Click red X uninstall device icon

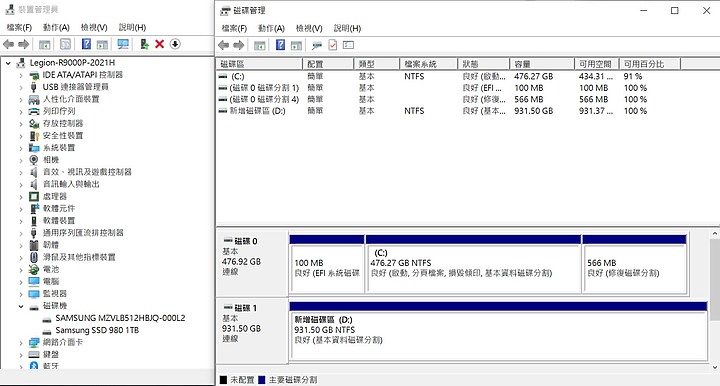pyautogui.click(x=159, y=44)
